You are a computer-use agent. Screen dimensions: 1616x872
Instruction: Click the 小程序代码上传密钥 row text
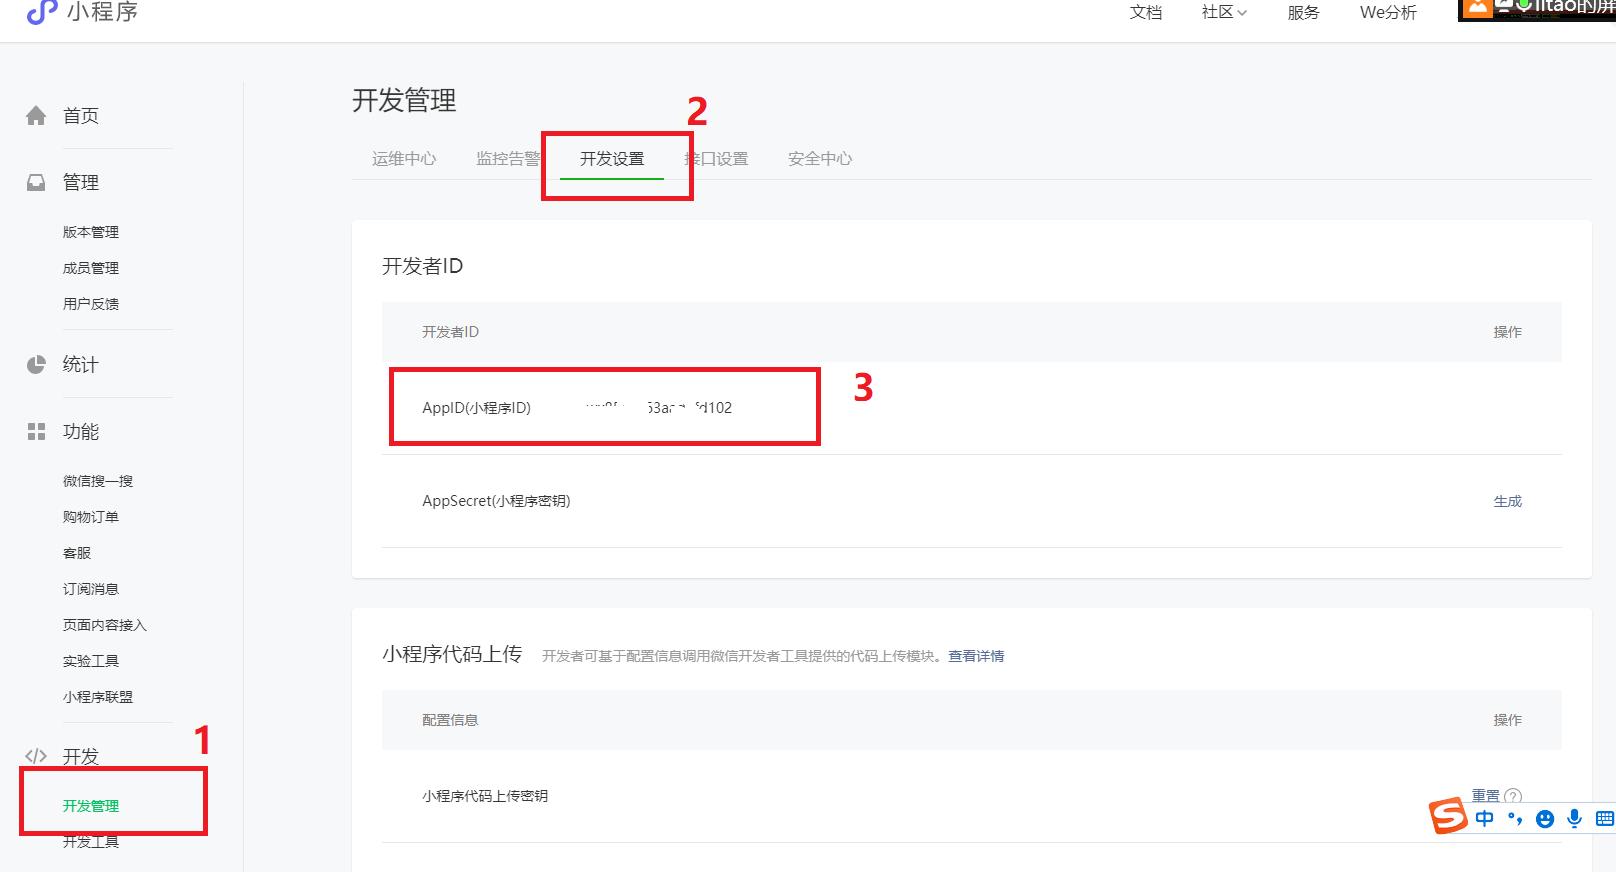[x=485, y=796]
